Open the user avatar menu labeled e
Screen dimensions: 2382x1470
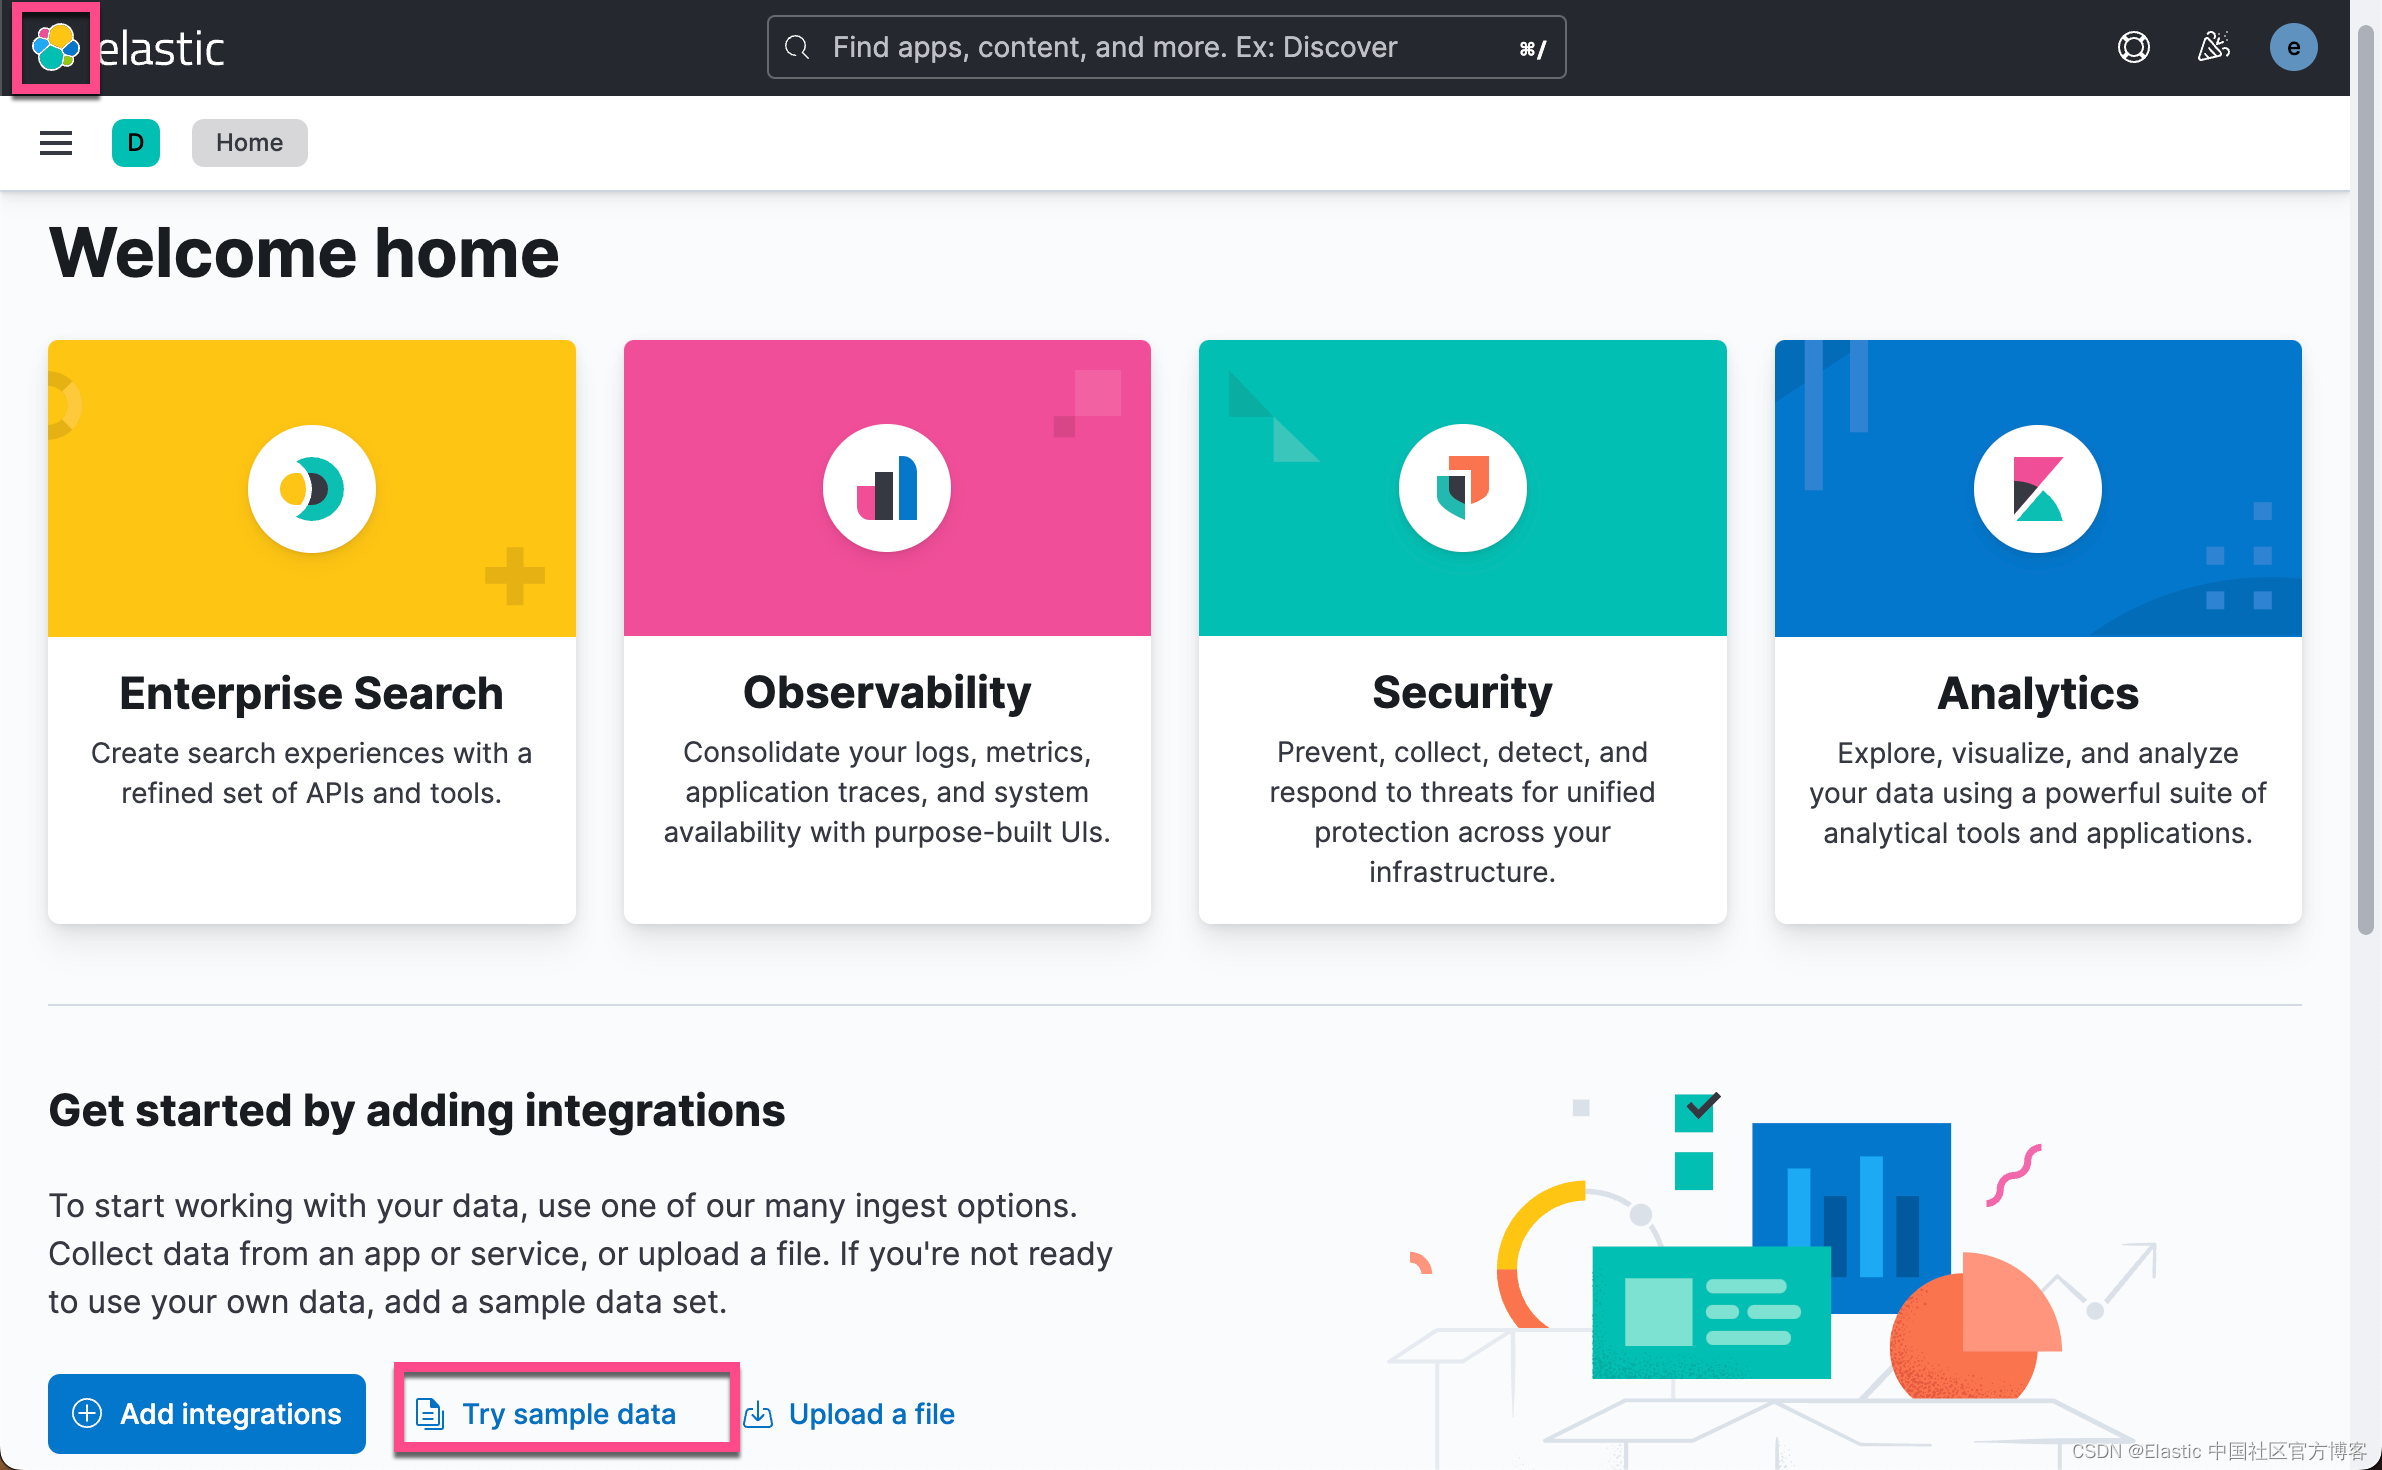point(2293,46)
